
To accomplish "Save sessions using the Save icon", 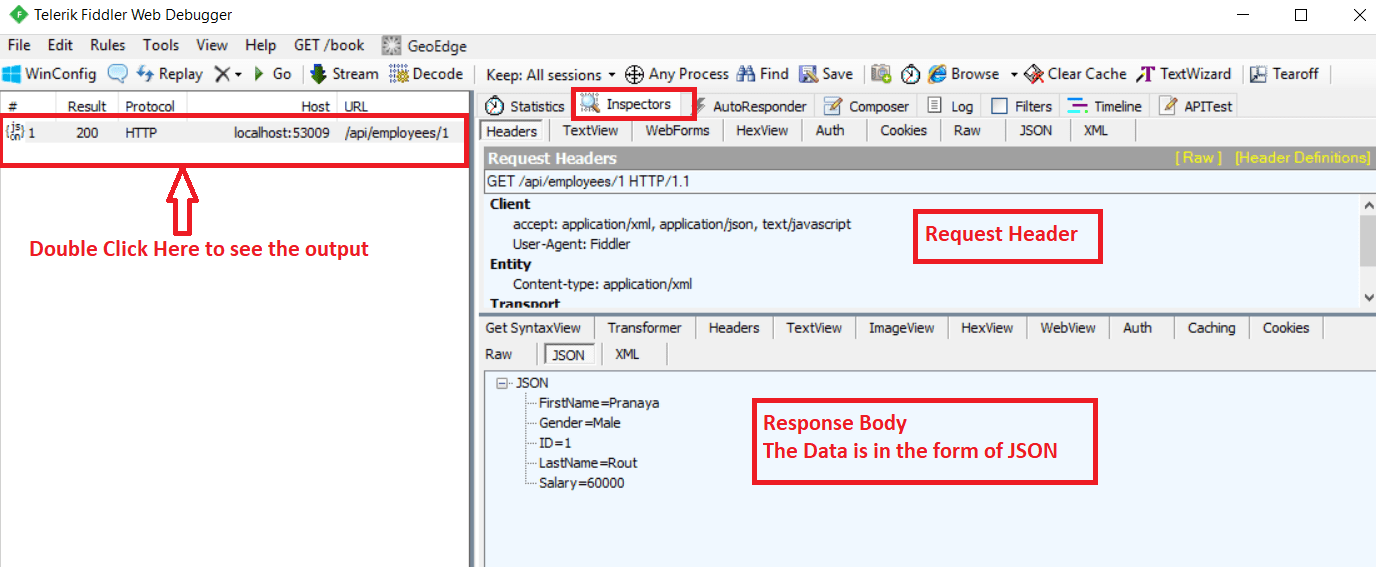I will [826, 74].
